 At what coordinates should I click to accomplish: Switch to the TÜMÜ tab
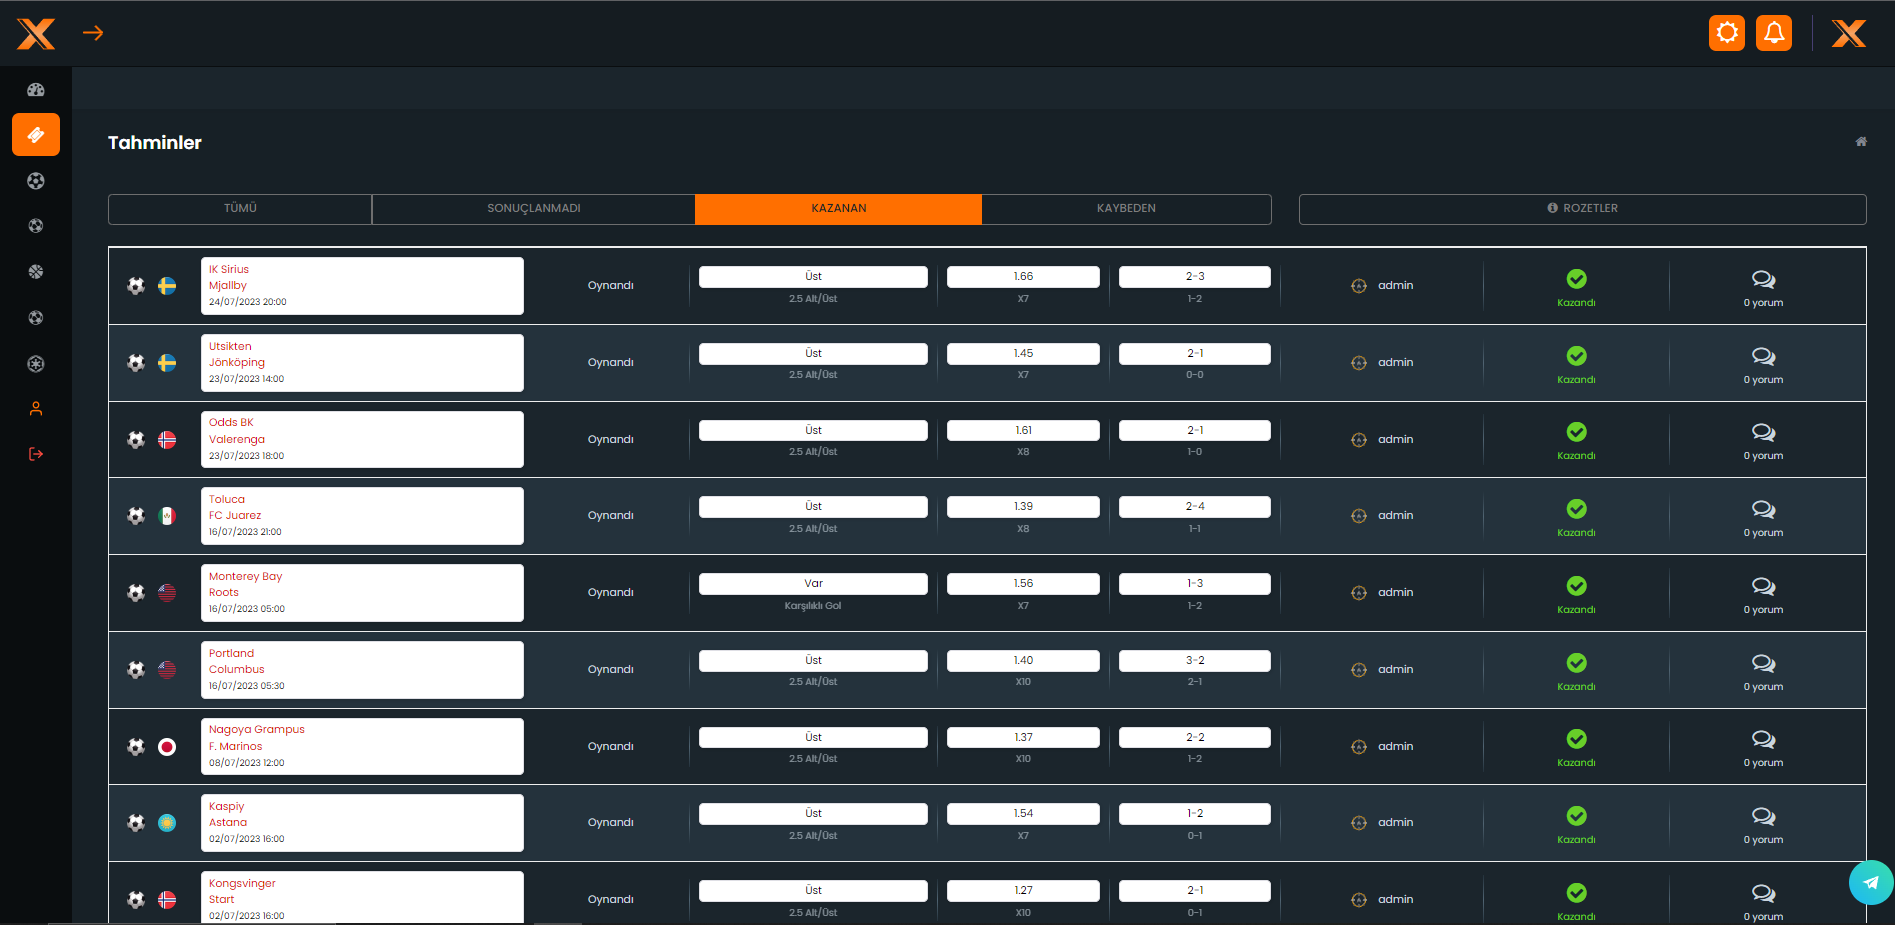click(x=240, y=209)
